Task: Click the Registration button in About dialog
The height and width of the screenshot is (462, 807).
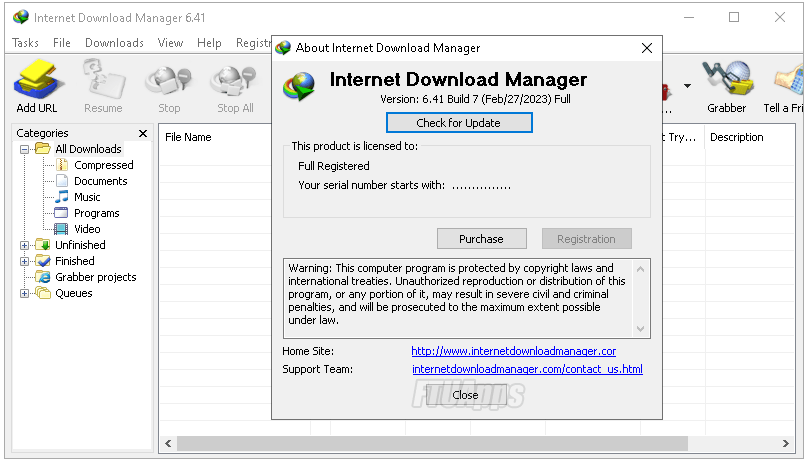Action: tap(586, 239)
